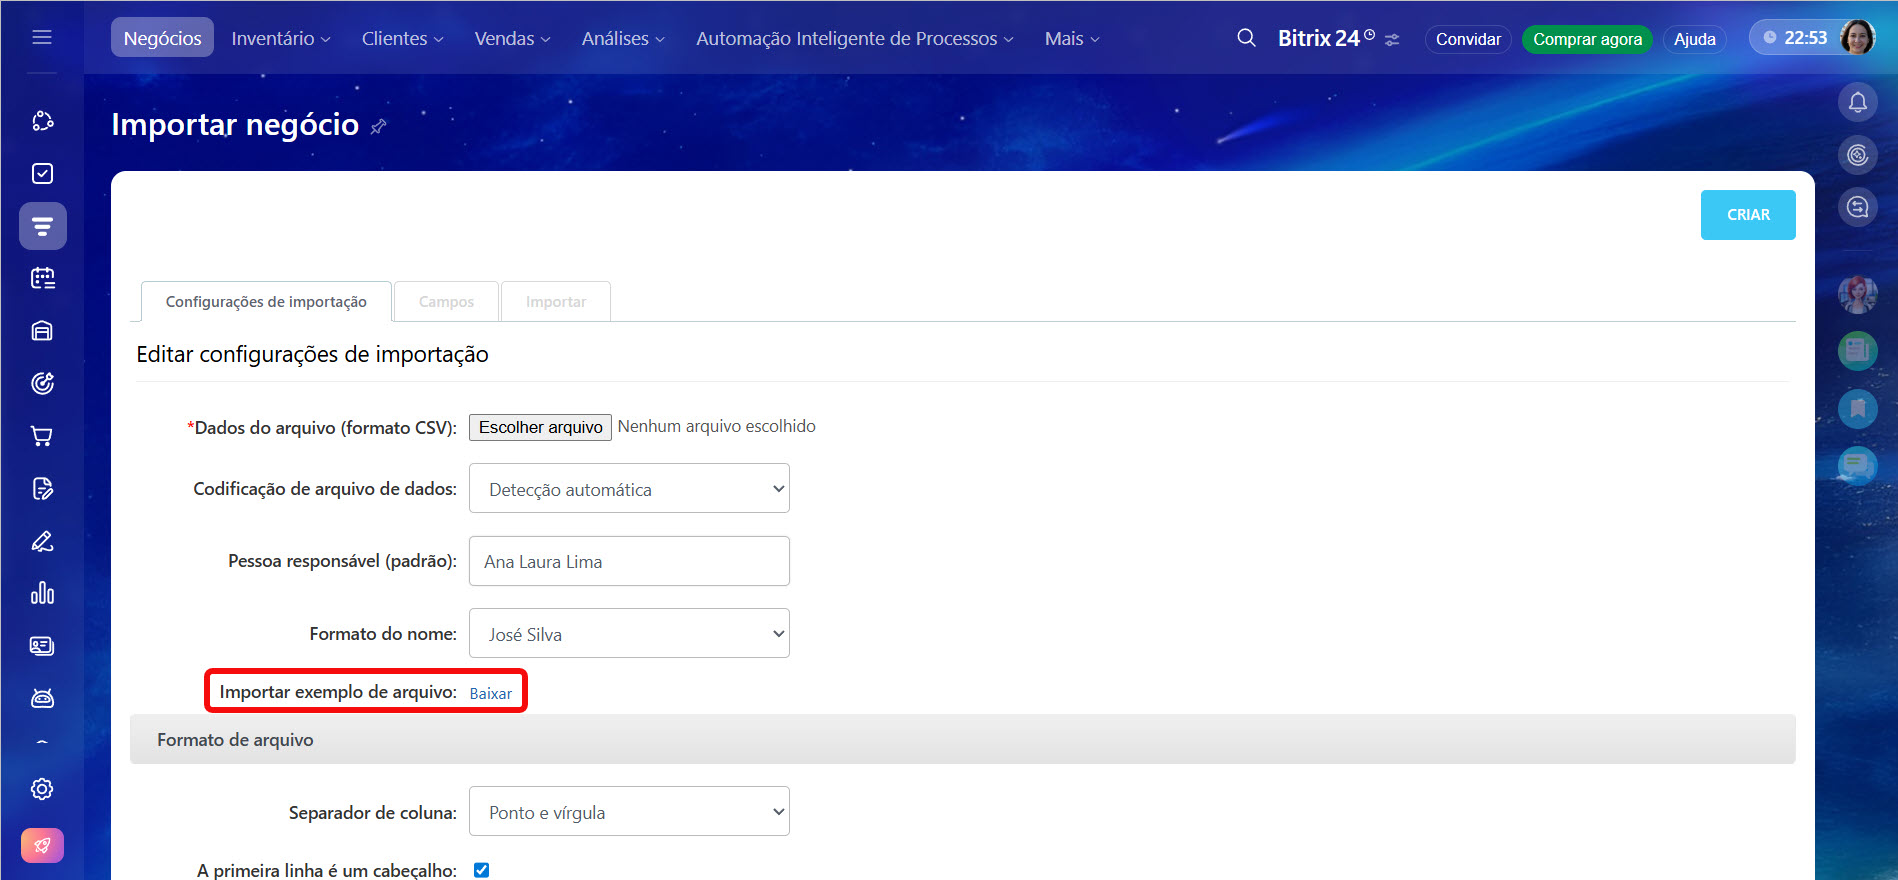The image size is (1898, 880).
Task: Open the calendar icon in sidebar
Action: pos(42,278)
